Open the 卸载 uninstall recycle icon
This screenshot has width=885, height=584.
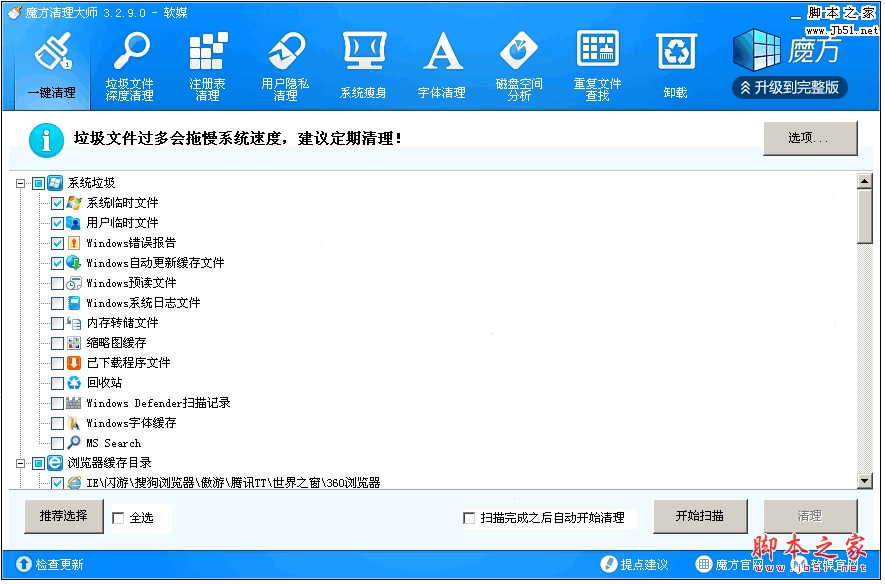coord(676,51)
